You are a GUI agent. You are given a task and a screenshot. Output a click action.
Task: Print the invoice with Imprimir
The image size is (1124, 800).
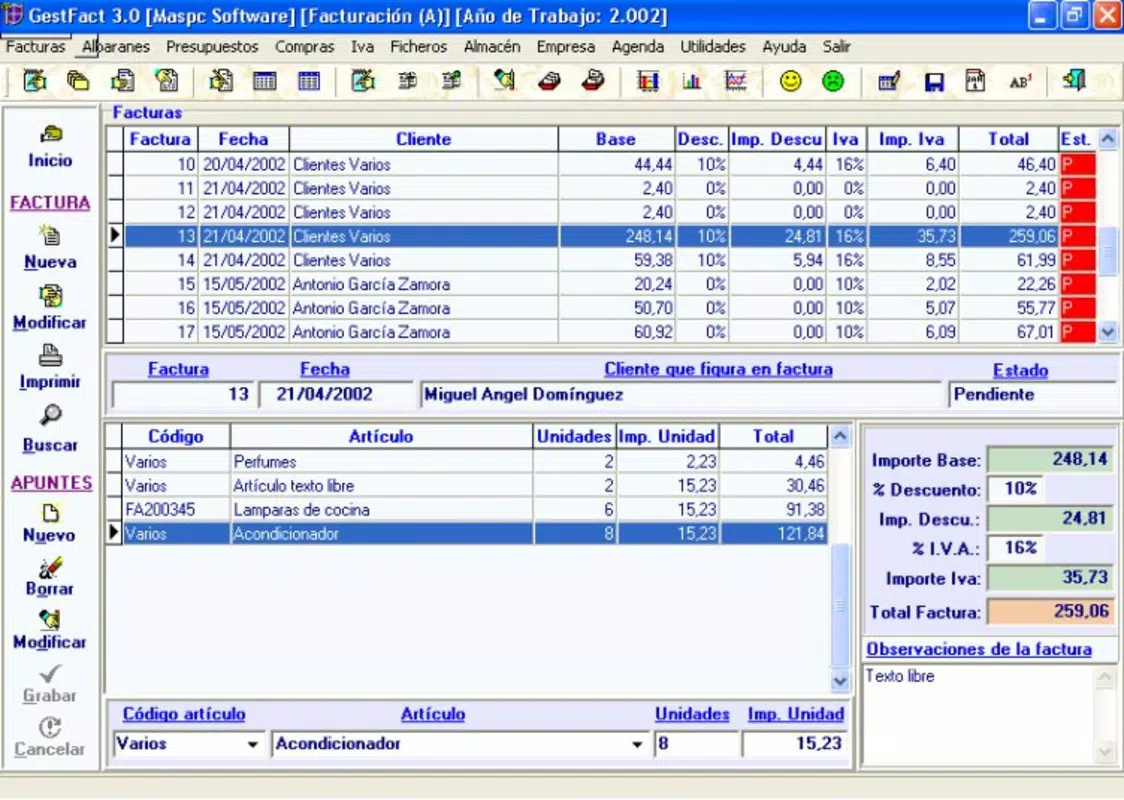[x=50, y=368]
